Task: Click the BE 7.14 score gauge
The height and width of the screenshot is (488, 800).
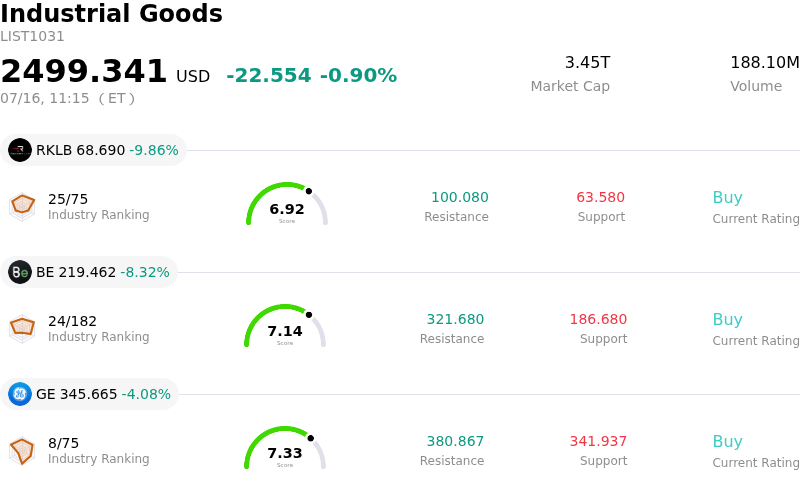Action: coord(285,326)
